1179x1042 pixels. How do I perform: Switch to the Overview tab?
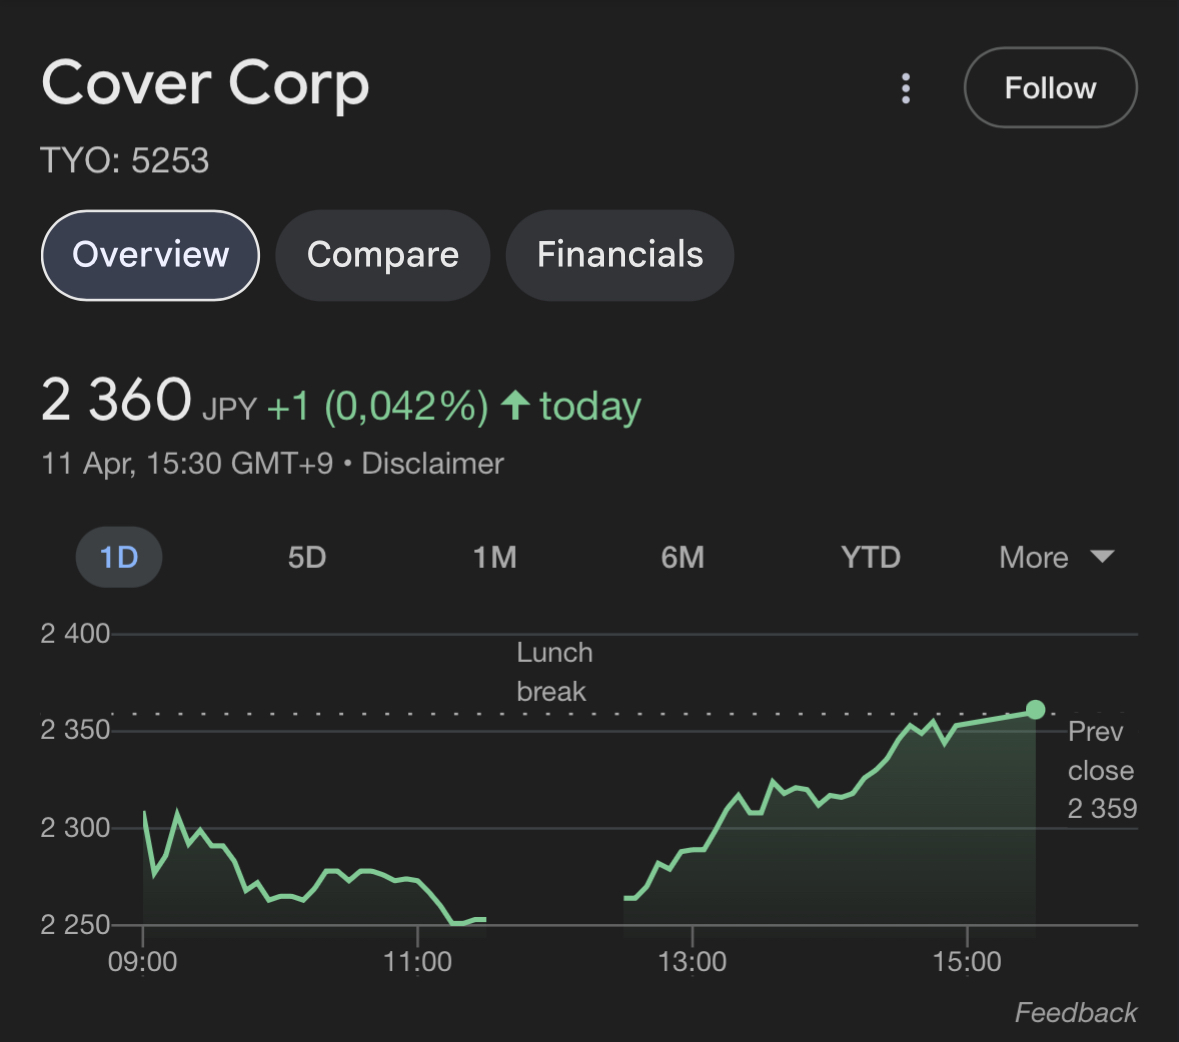click(x=150, y=255)
